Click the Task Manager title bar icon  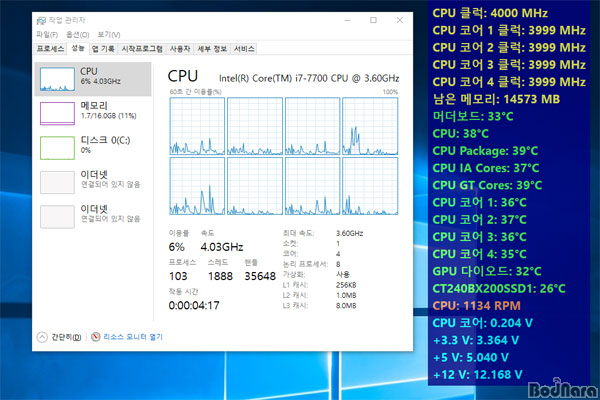41,21
